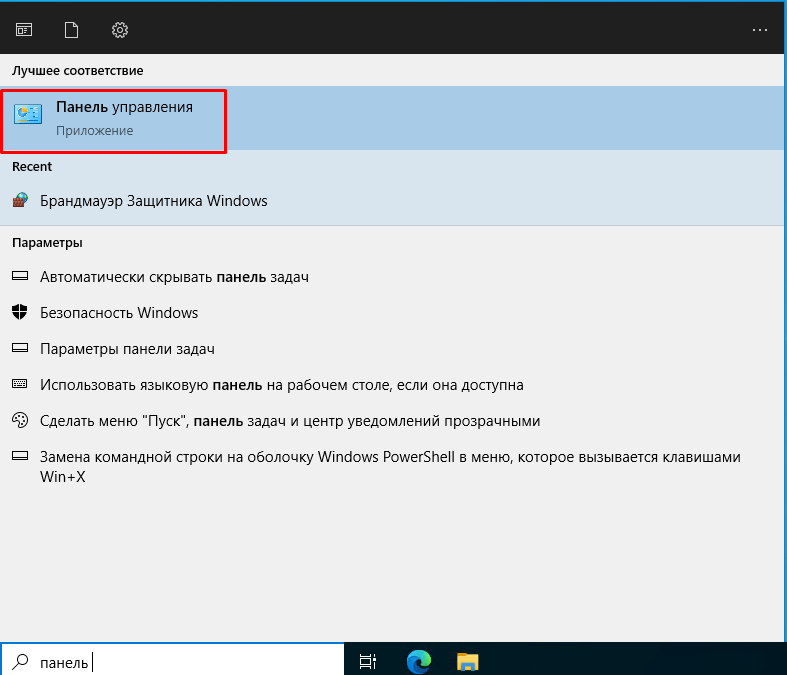
Task: Click the Control Panel app icon
Action: point(28,114)
